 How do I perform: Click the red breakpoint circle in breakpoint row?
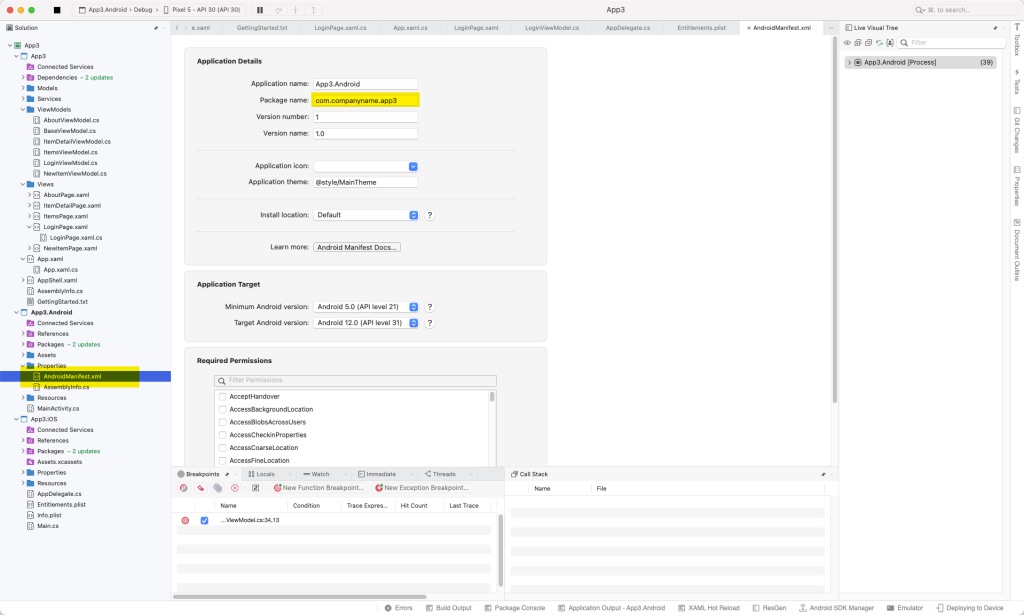tap(185, 520)
